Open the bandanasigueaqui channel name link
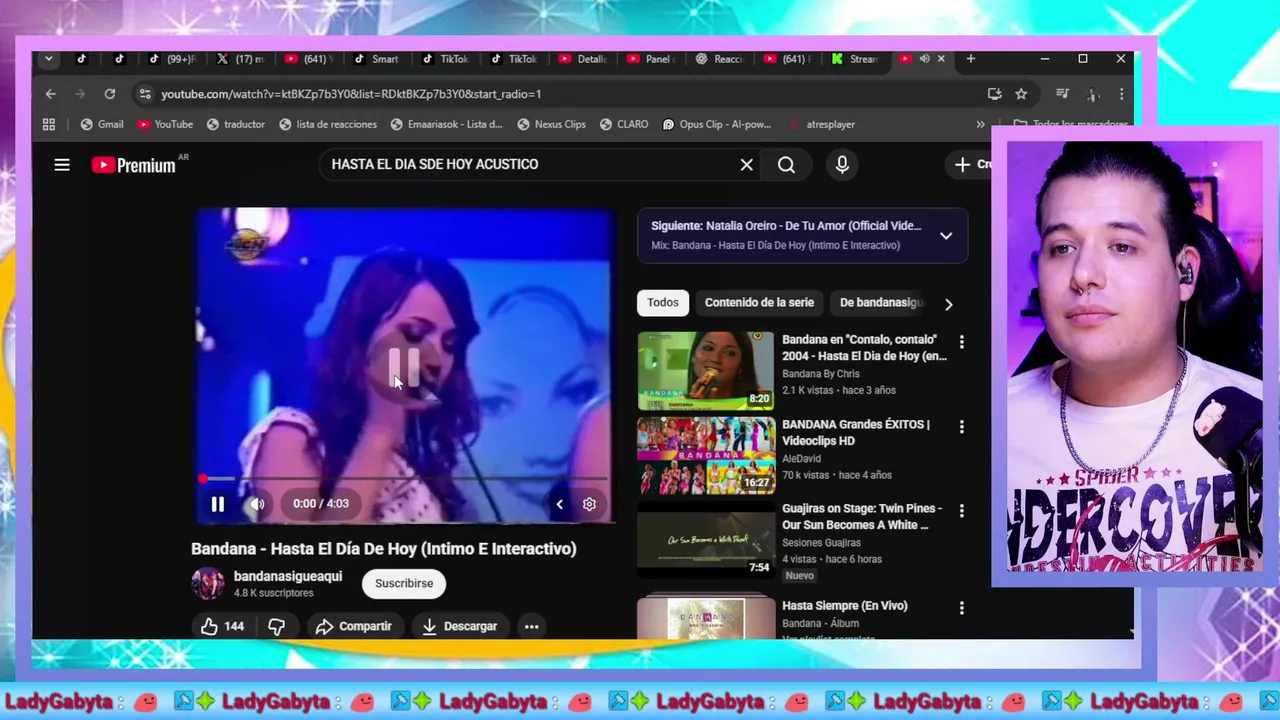 tap(288, 576)
